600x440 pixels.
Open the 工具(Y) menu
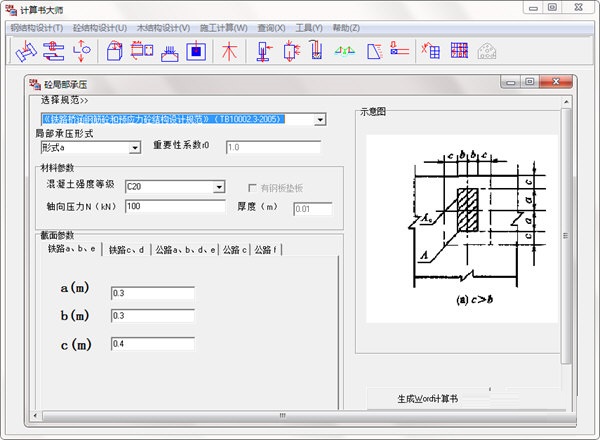309,28
